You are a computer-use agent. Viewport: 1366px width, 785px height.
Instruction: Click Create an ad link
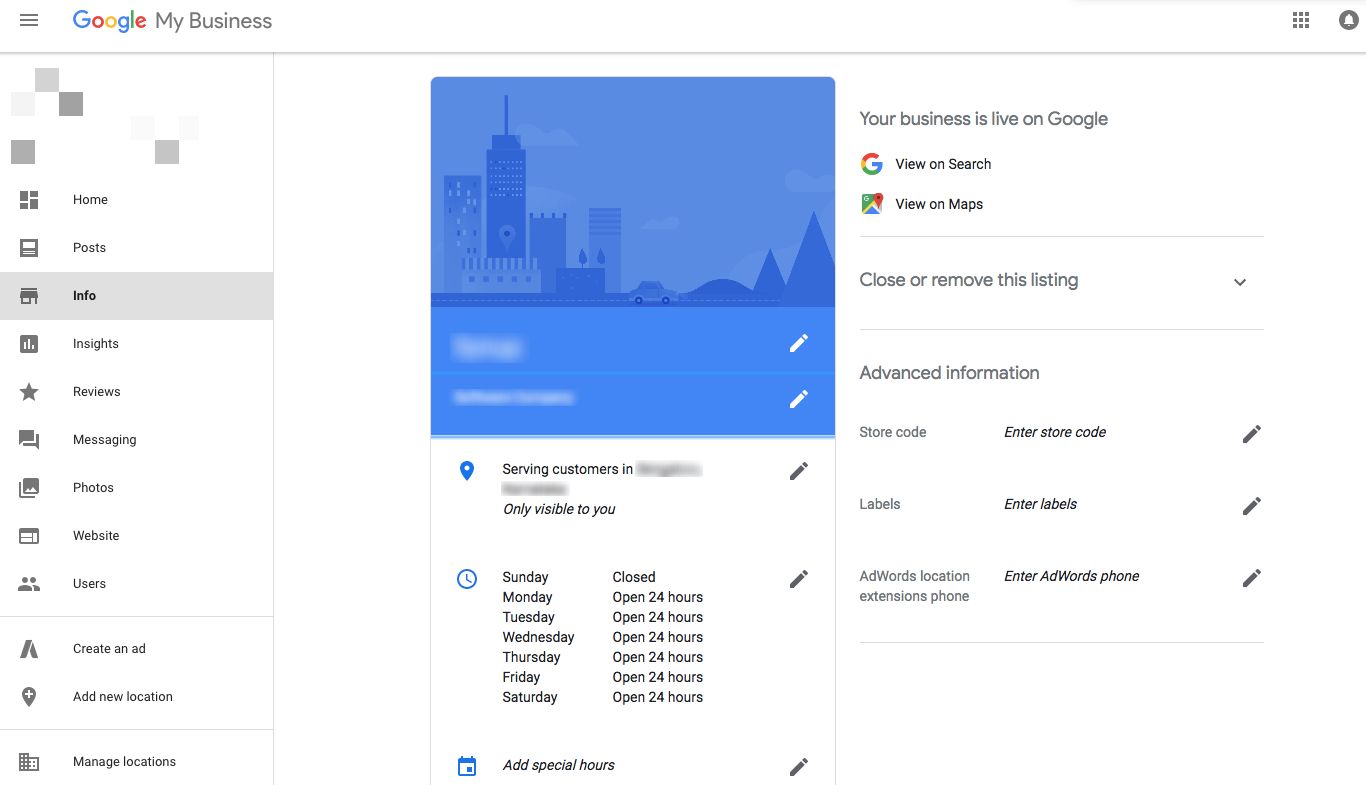(109, 649)
